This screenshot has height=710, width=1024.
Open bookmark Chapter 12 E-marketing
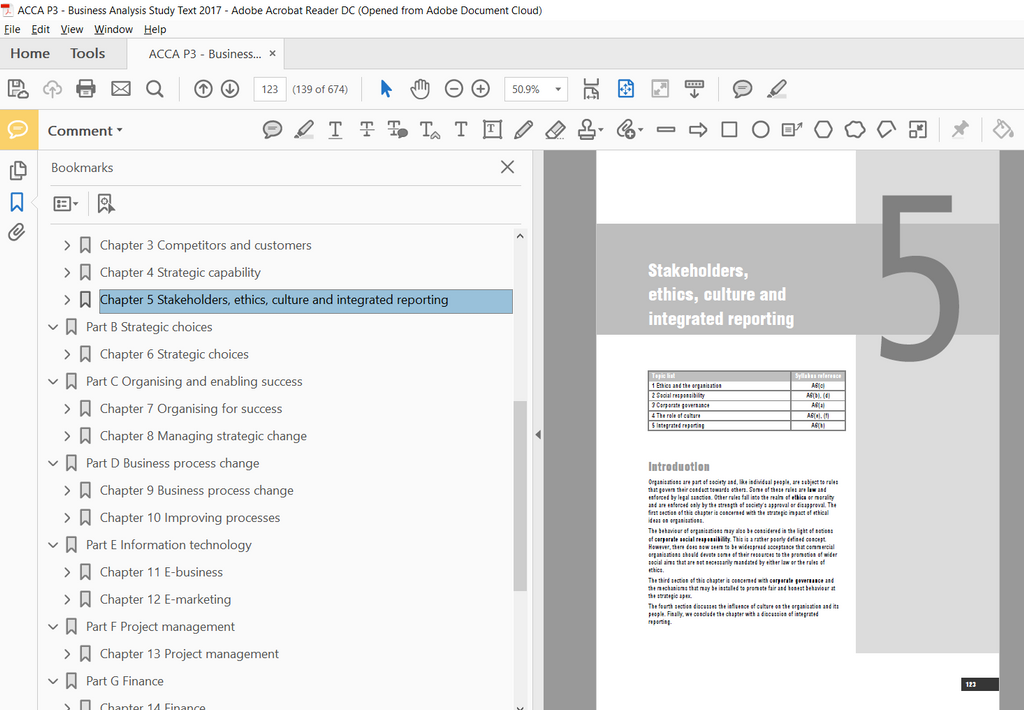165,600
